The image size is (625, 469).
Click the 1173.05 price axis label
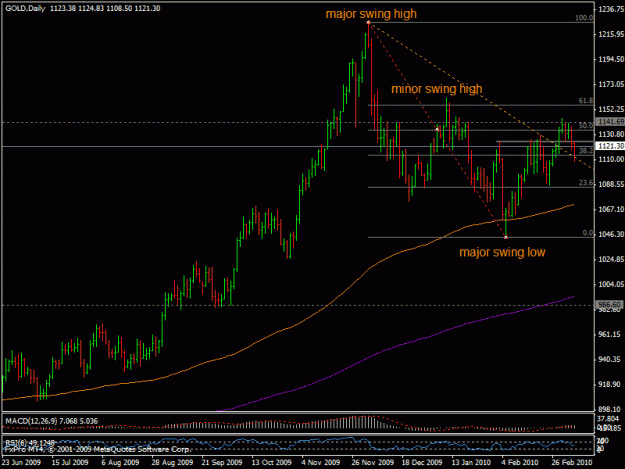(611, 84)
